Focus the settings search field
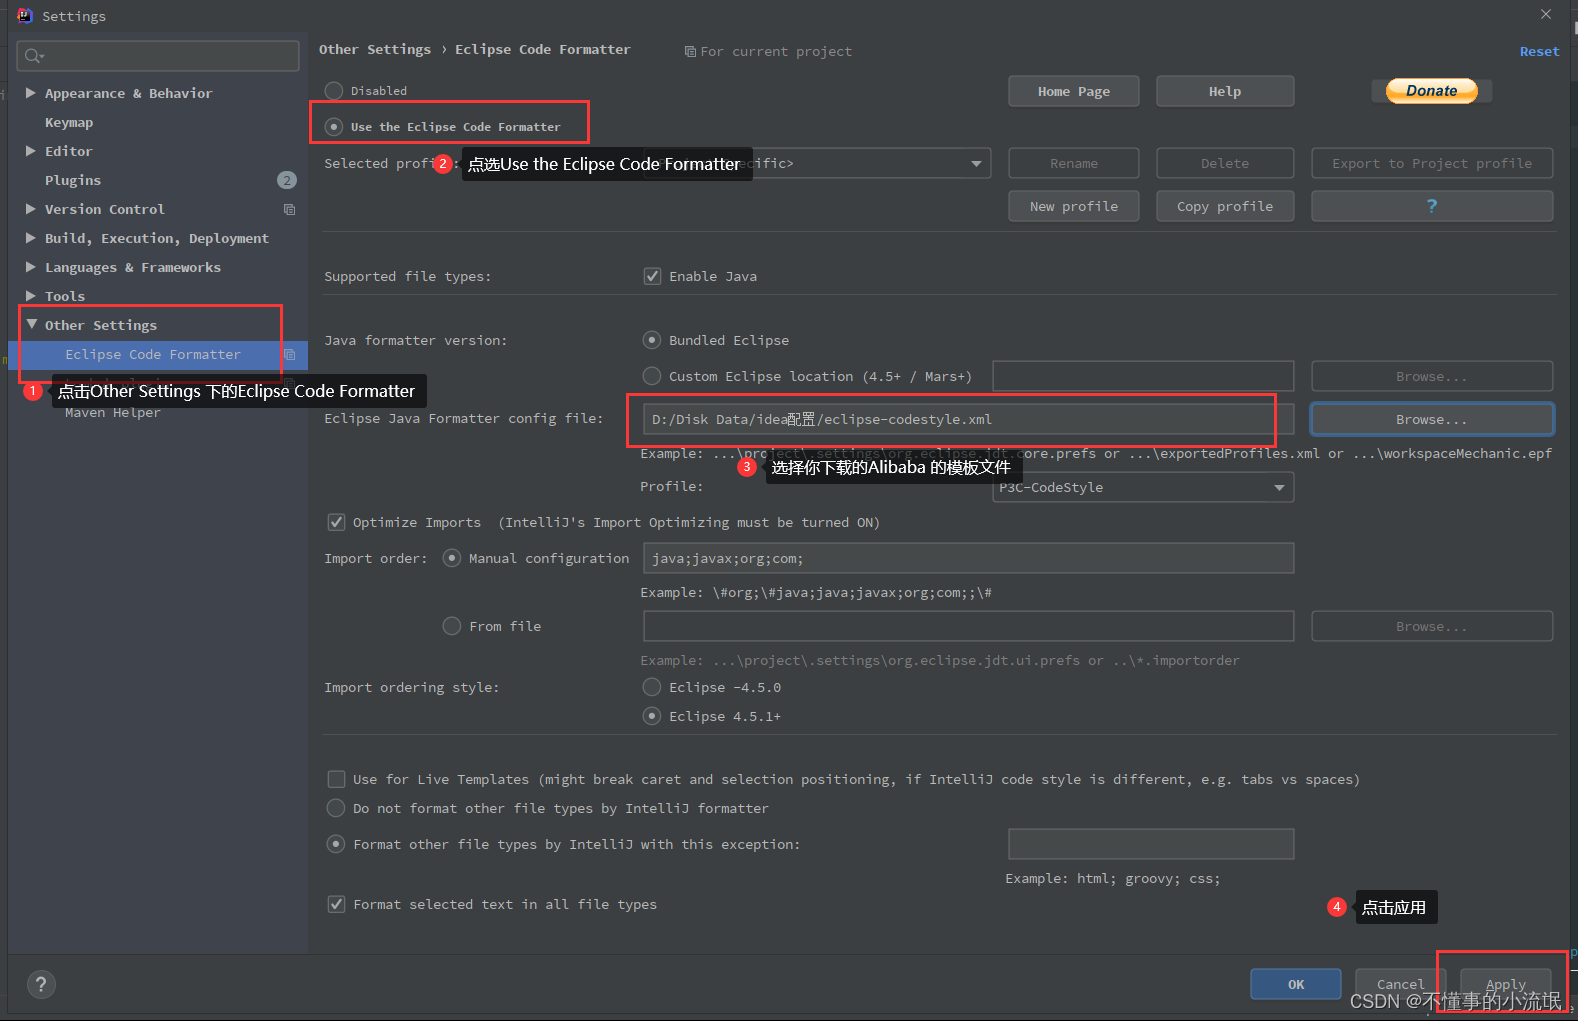The height and width of the screenshot is (1021, 1578). click(158, 56)
